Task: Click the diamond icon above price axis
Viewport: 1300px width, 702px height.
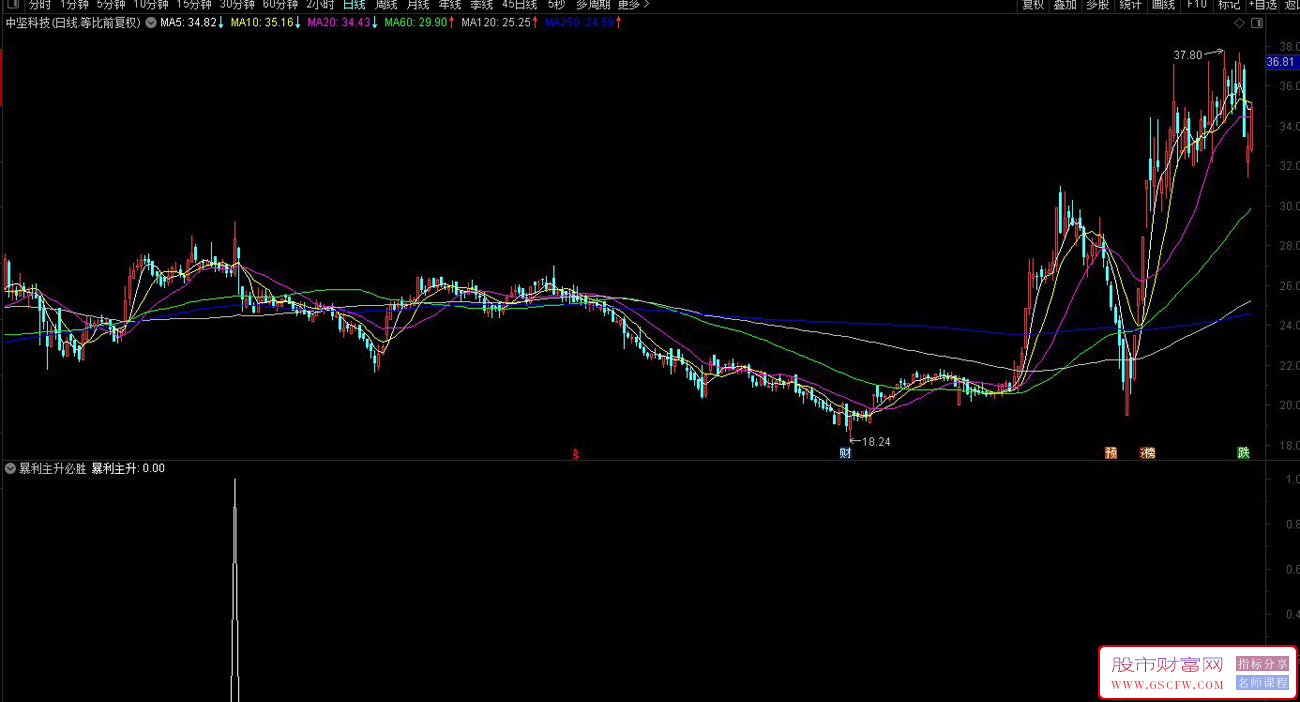Action: click(x=1240, y=22)
